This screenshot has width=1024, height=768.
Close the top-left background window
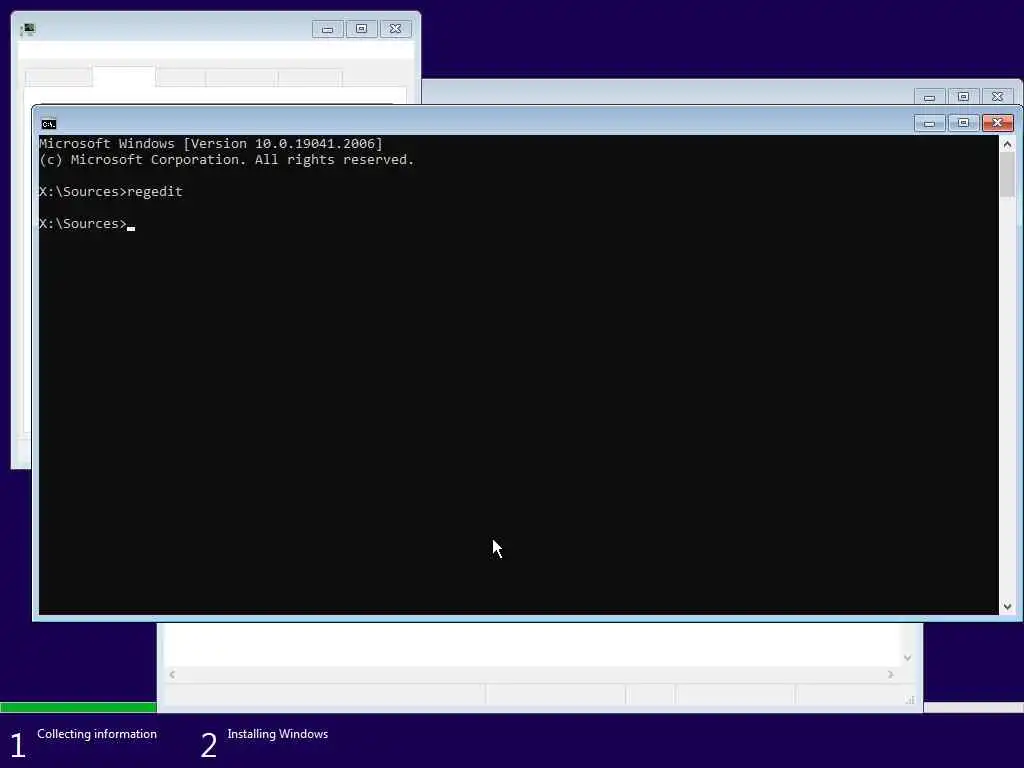click(x=395, y=29)
